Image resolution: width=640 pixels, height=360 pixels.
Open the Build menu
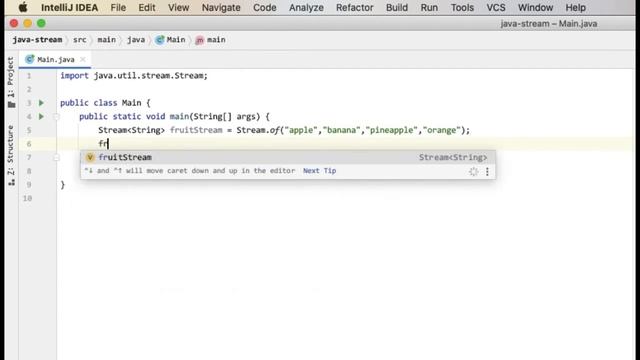(x=397, y=7)
